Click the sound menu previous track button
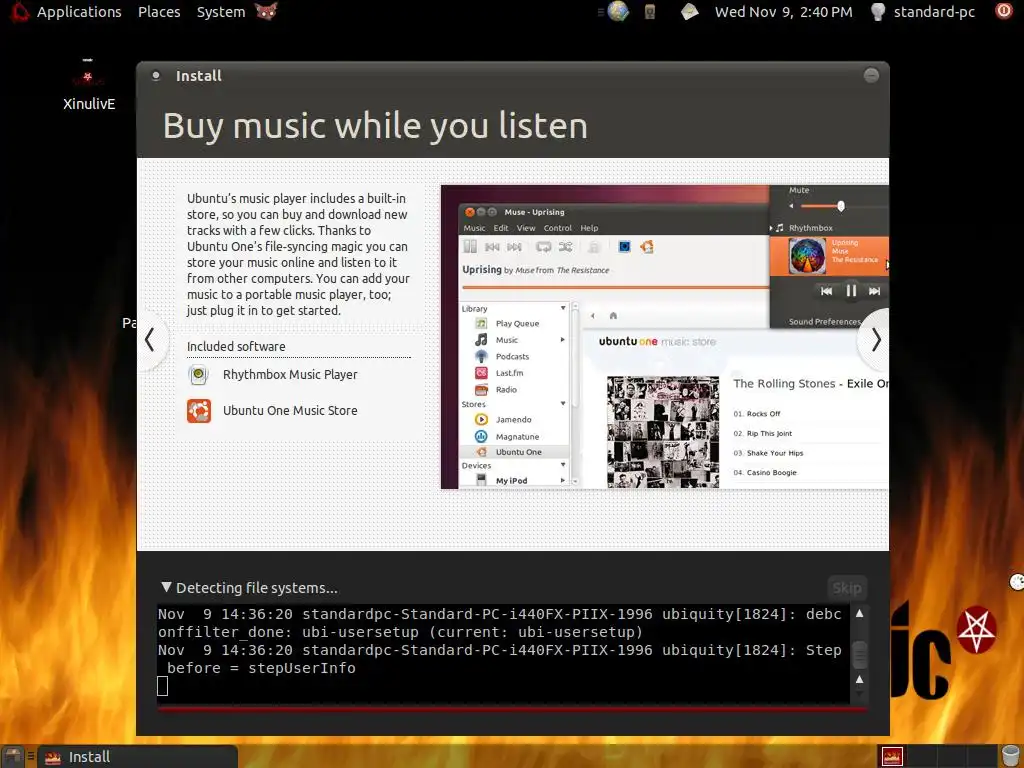The image size is (1024, 768). pyautogui.click(x=826, y=291)
